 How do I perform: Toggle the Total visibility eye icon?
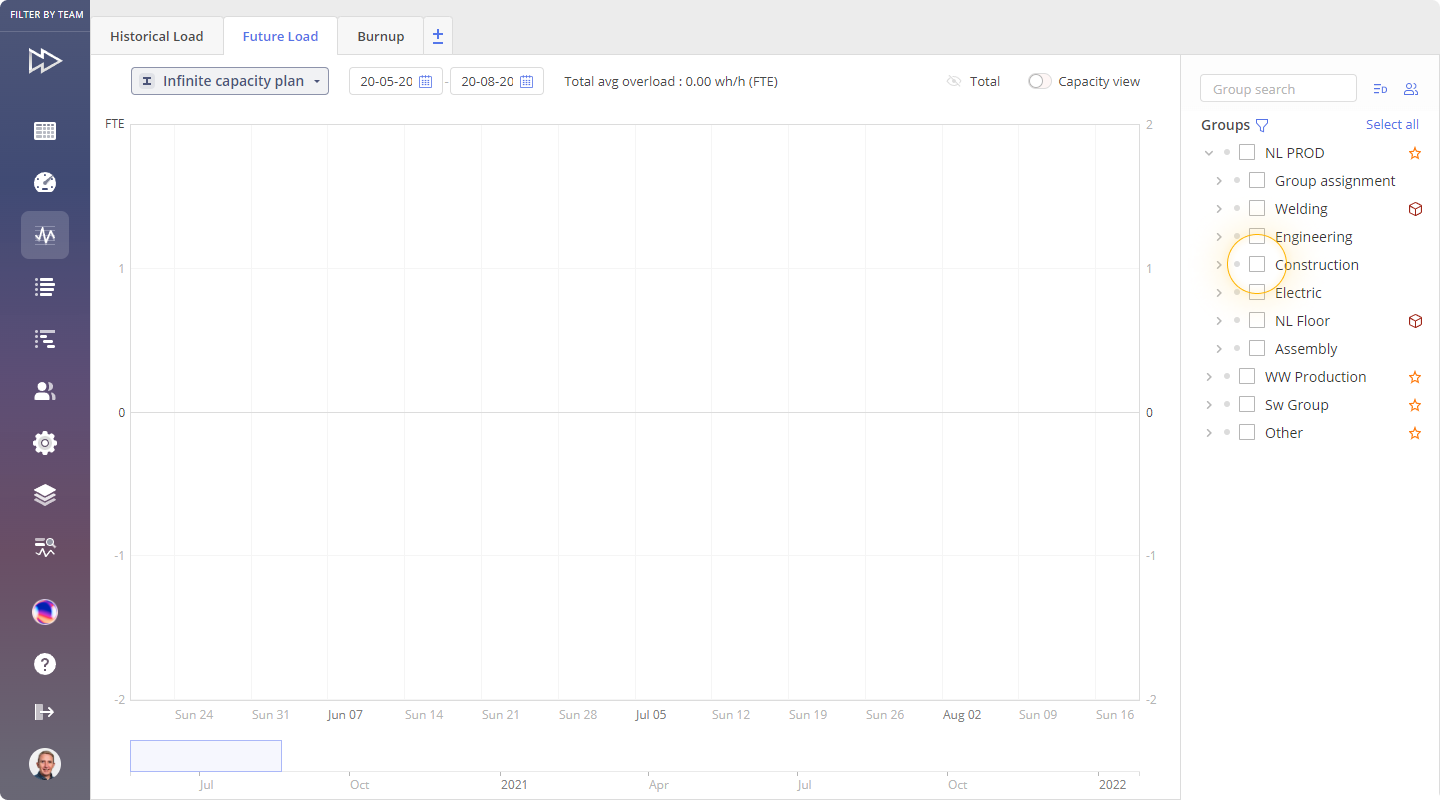(954, 82)
